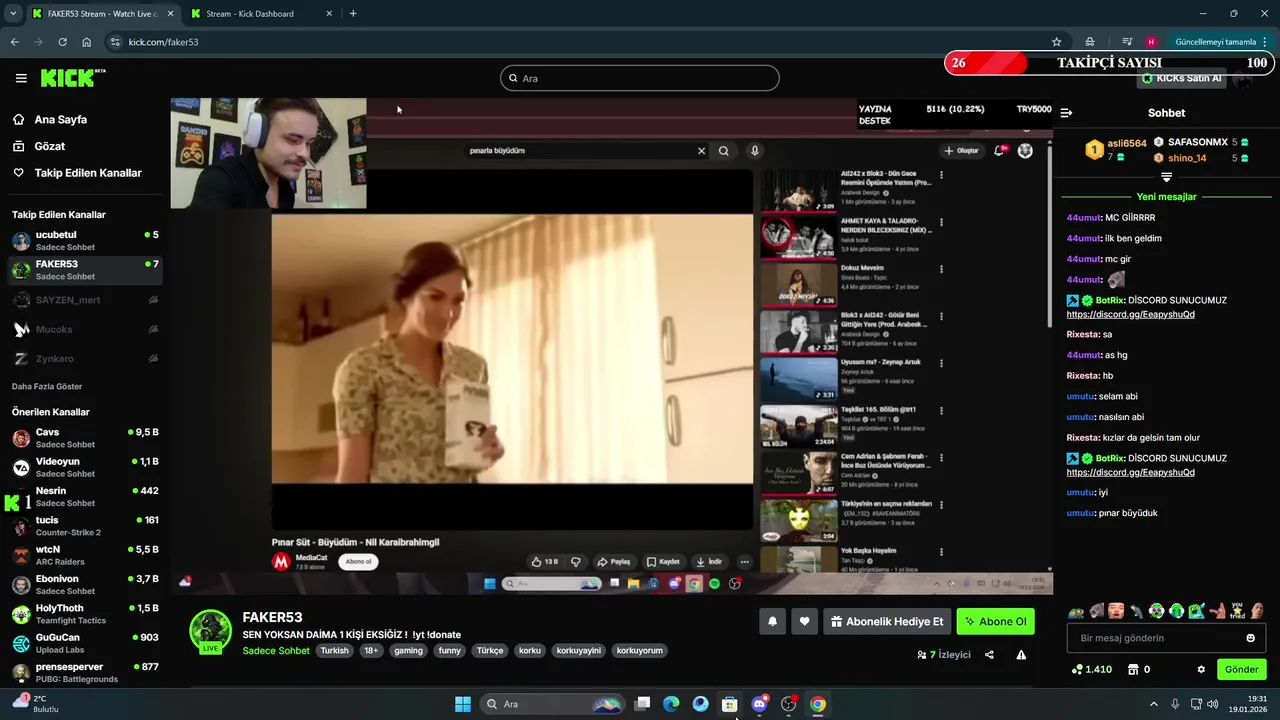The height and width of the screenshot is (720, 1280).
Task: Open Task View on taskbar
Action: tap(642, 704)
